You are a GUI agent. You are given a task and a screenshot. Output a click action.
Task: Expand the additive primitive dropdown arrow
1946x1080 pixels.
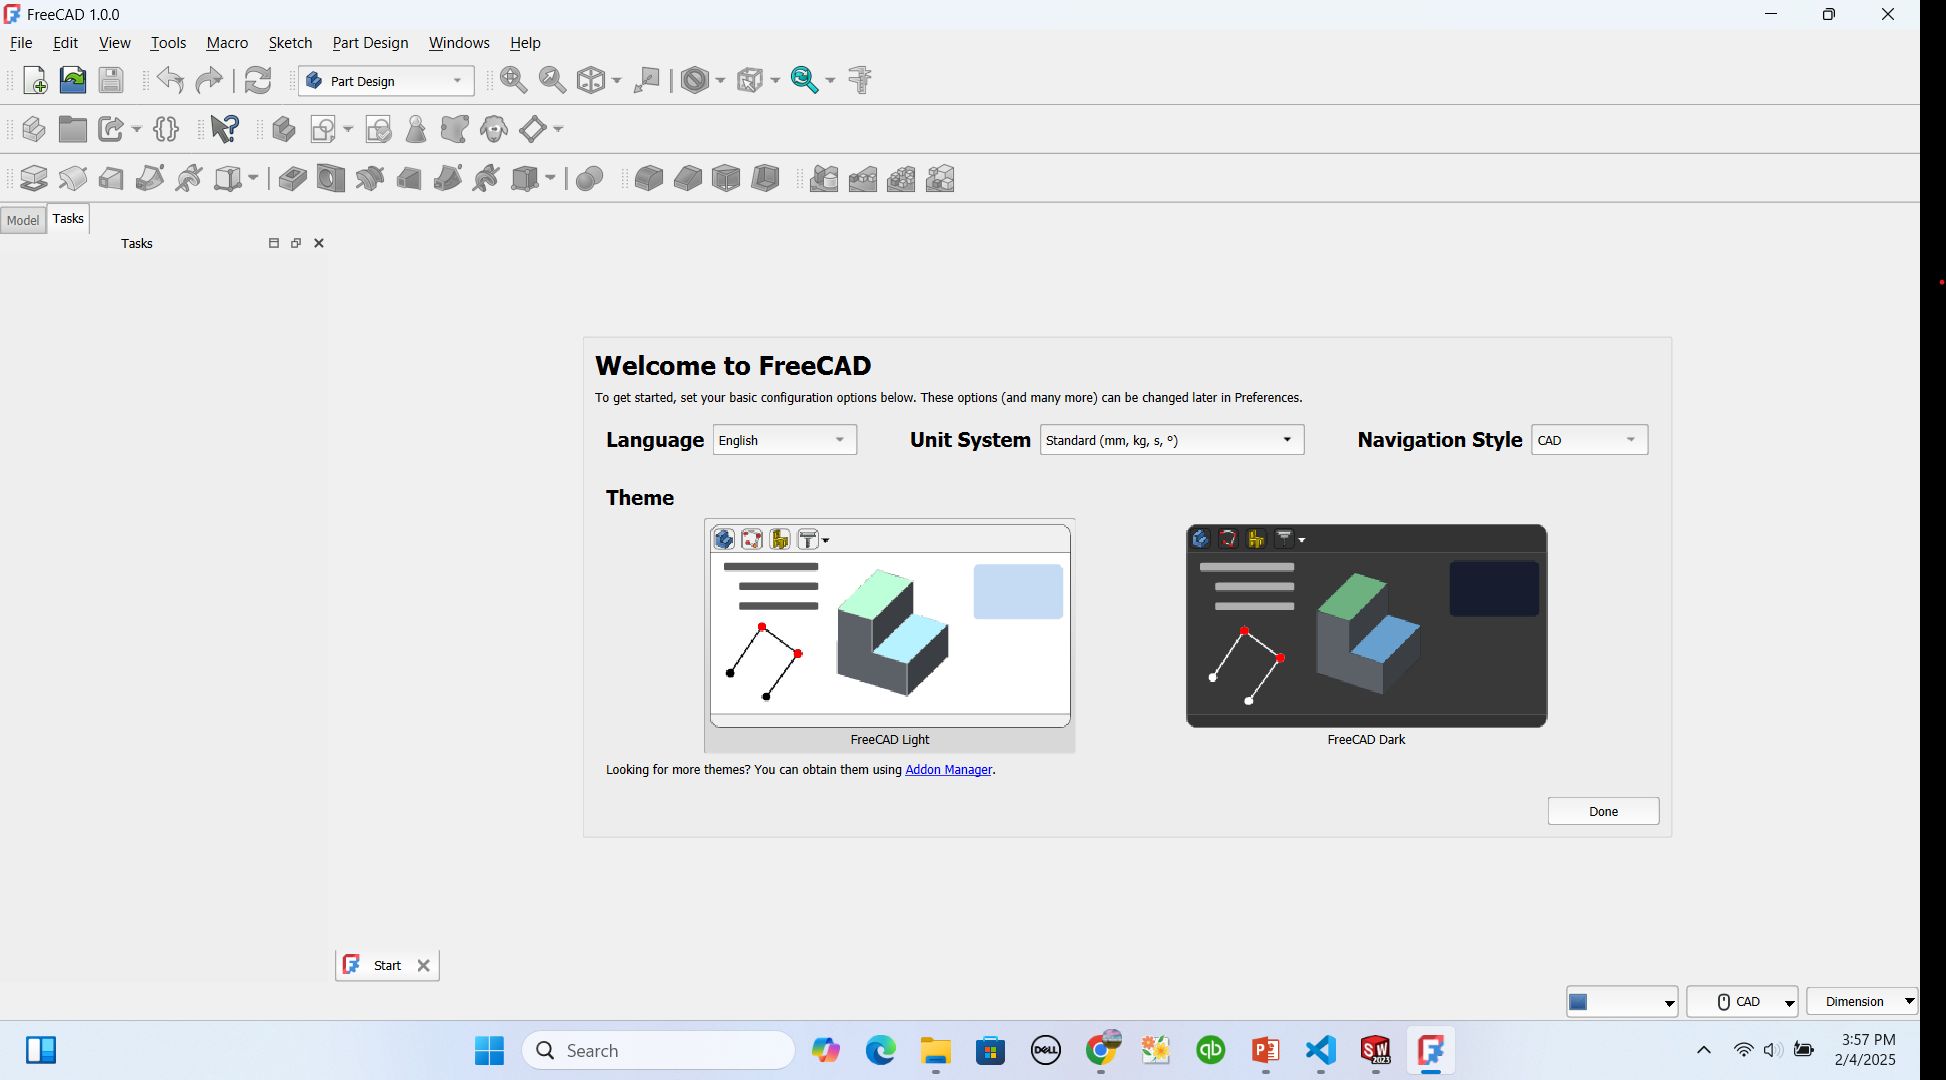253,179
